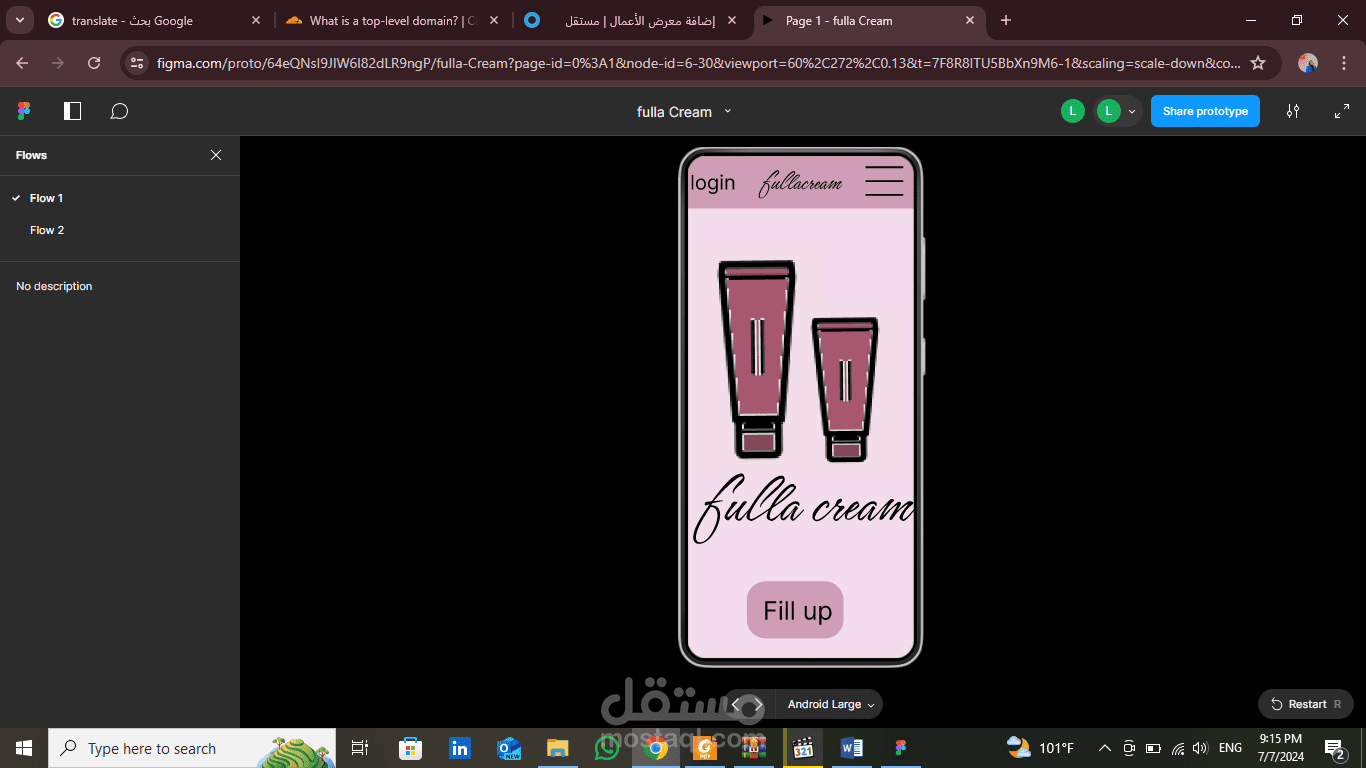Expand the Android Large device dropdown

828,704
